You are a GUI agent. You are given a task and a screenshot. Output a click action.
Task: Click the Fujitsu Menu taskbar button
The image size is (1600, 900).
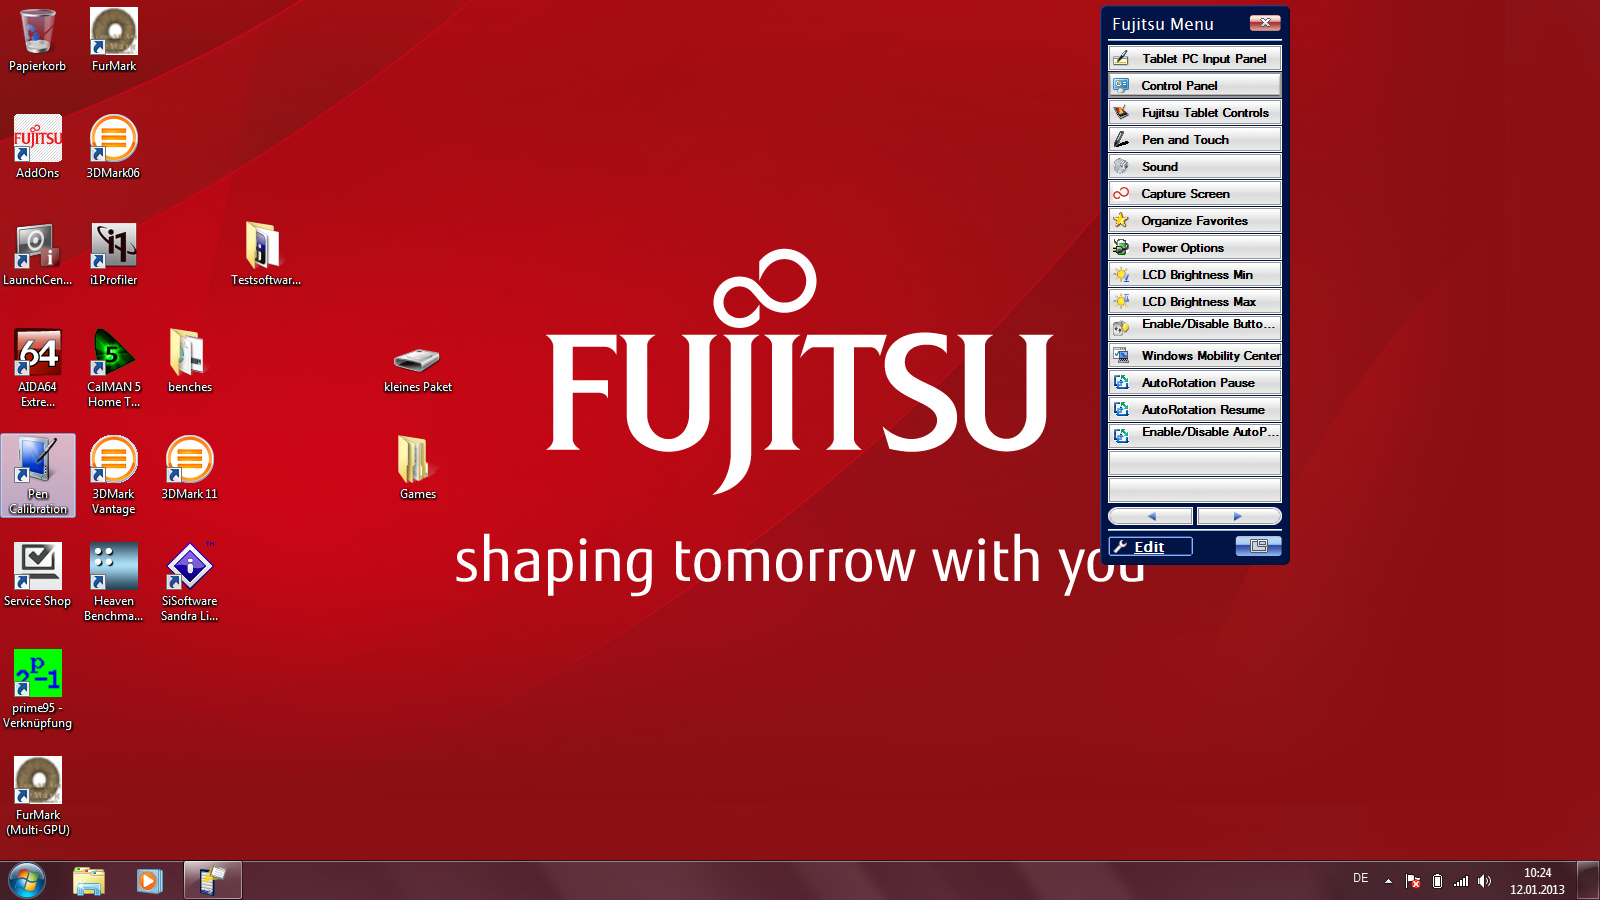click(212, 881)
